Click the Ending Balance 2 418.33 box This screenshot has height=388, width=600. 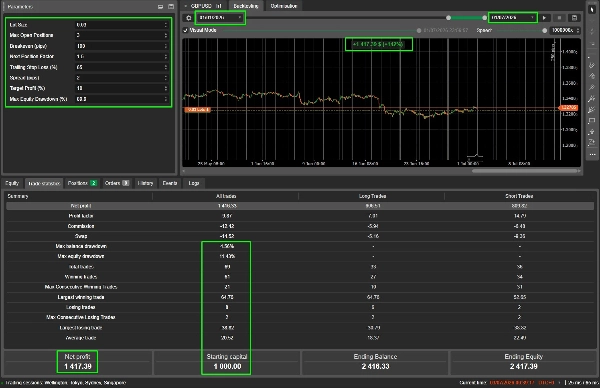[375, 362]
